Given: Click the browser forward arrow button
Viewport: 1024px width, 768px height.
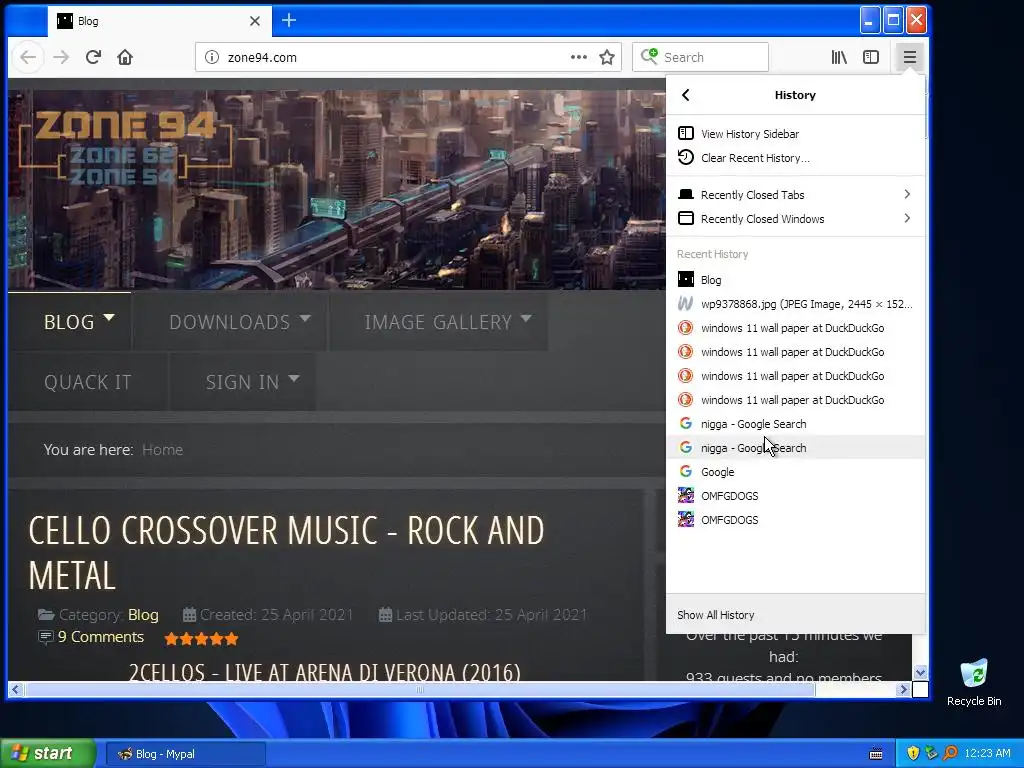Looking at the screenshot, I should tap(61, 57).
